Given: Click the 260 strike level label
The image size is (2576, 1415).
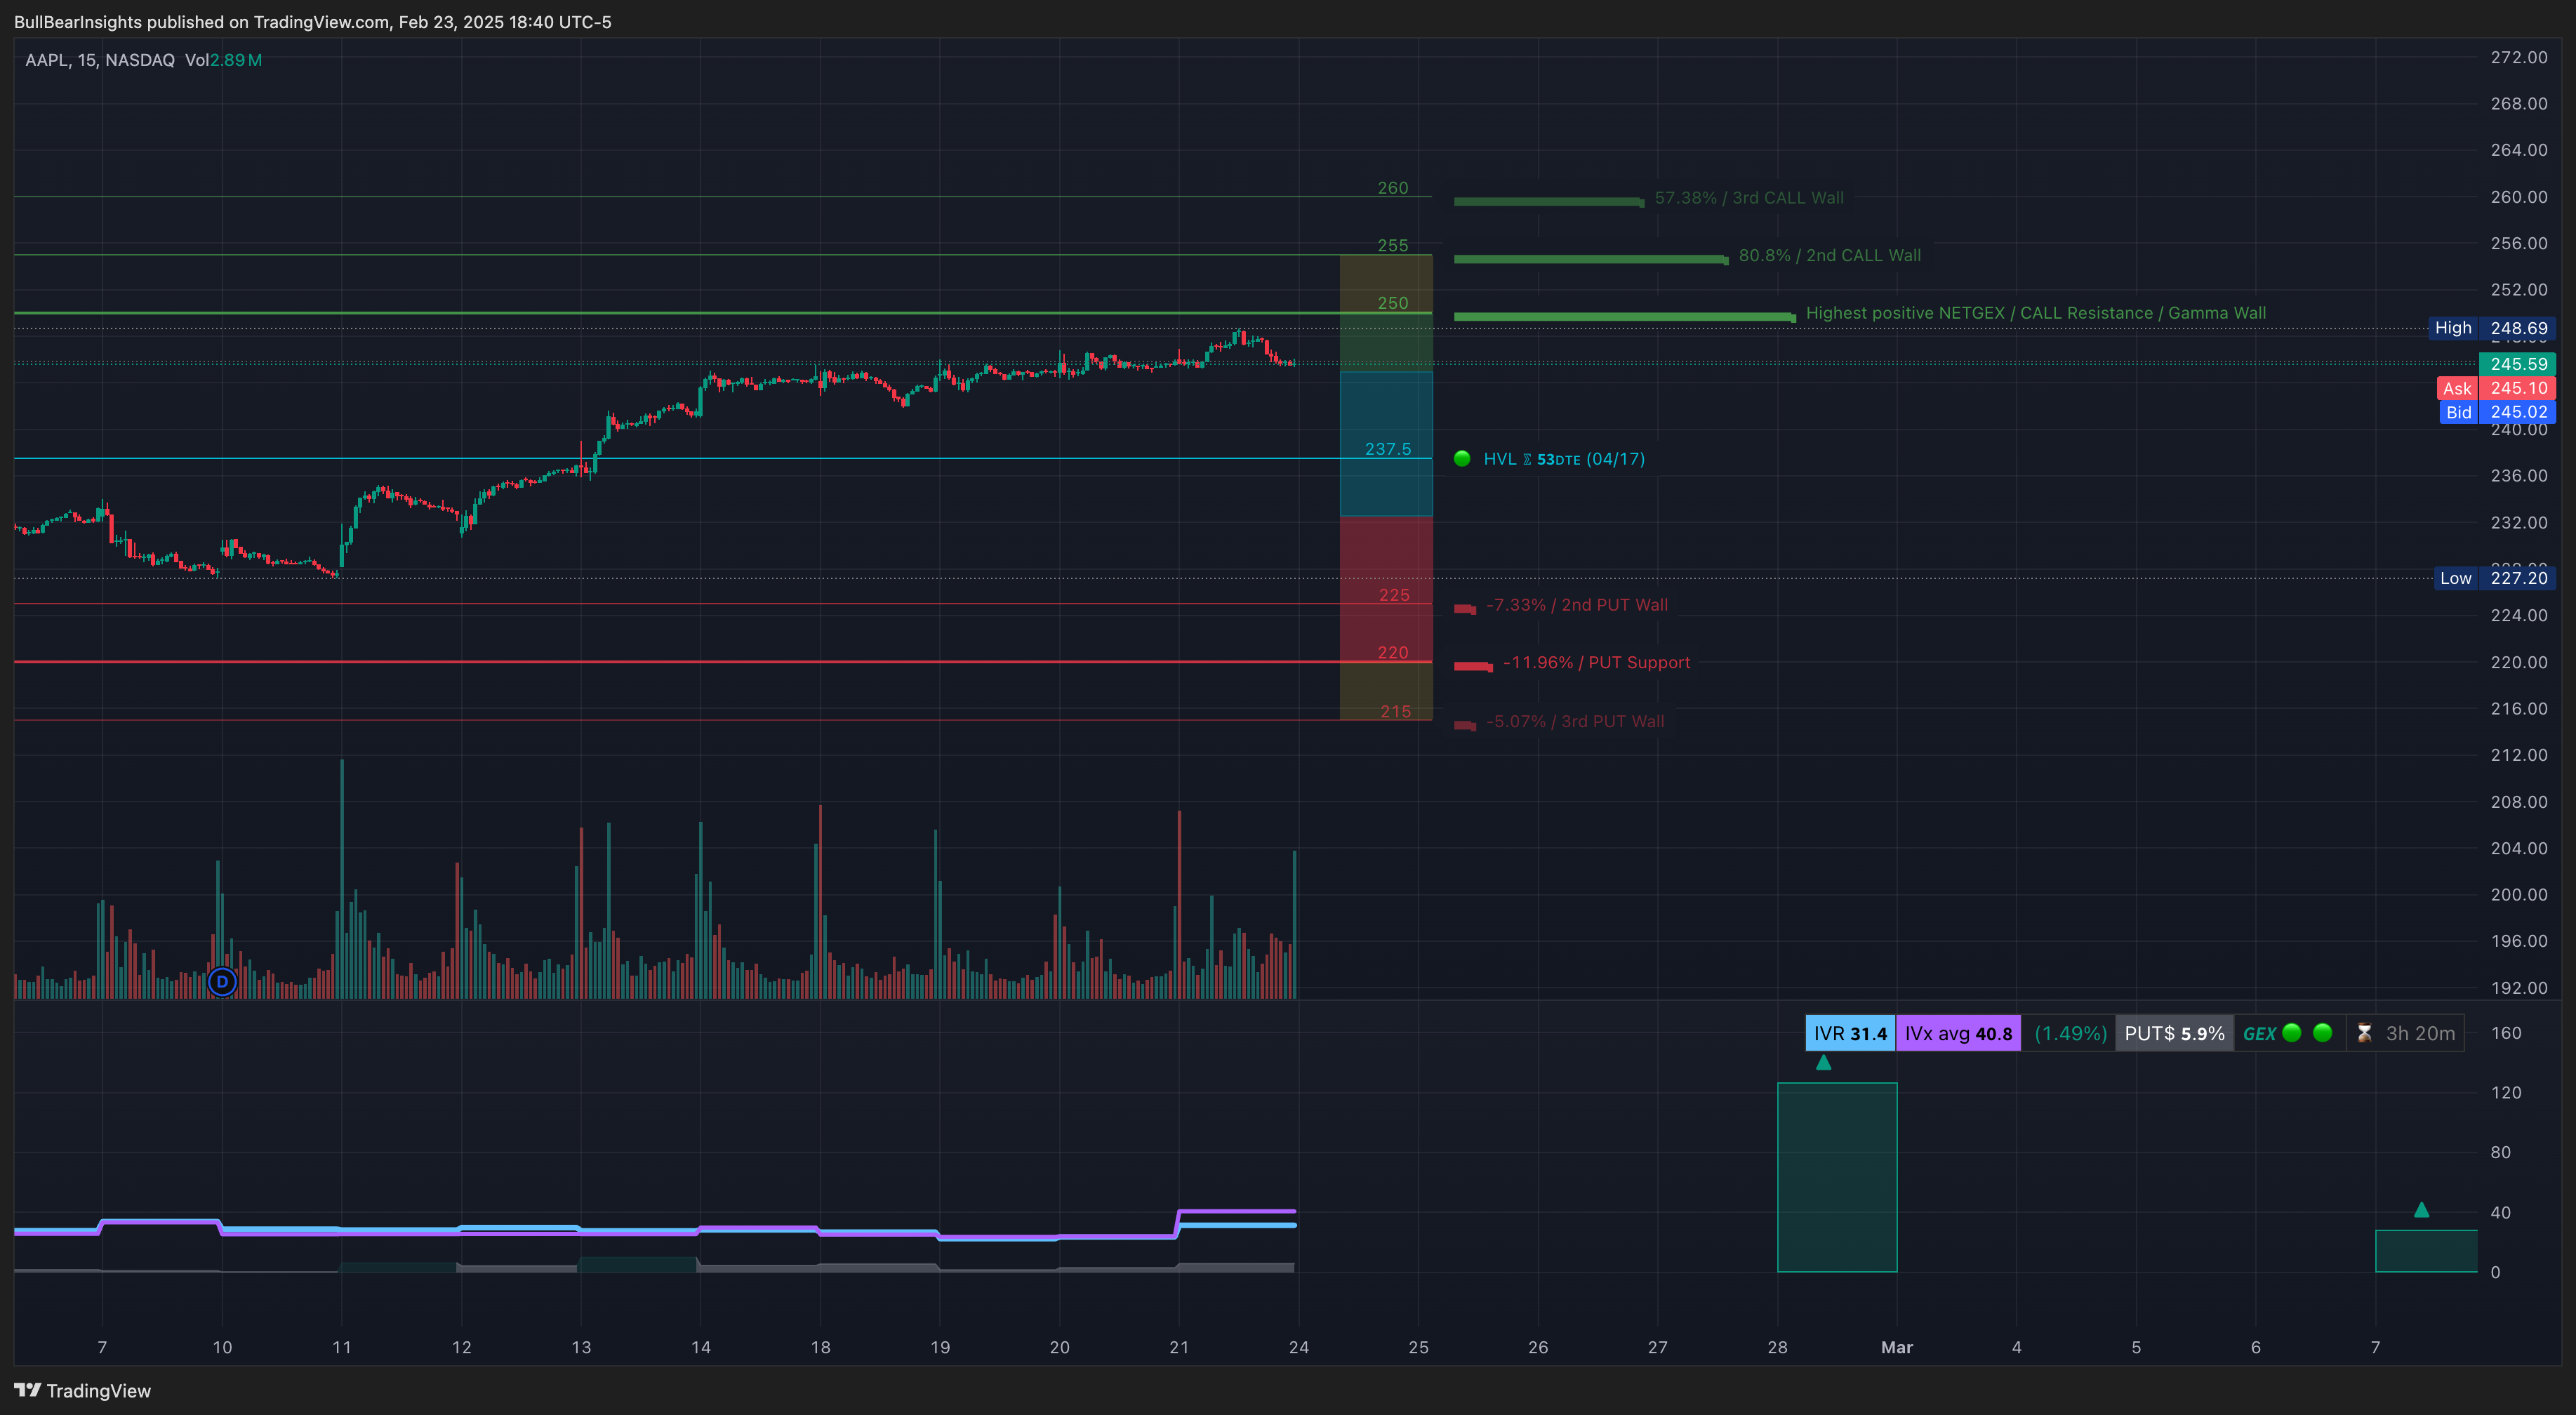Looking at the screenshot, I should click(1392, 188).
